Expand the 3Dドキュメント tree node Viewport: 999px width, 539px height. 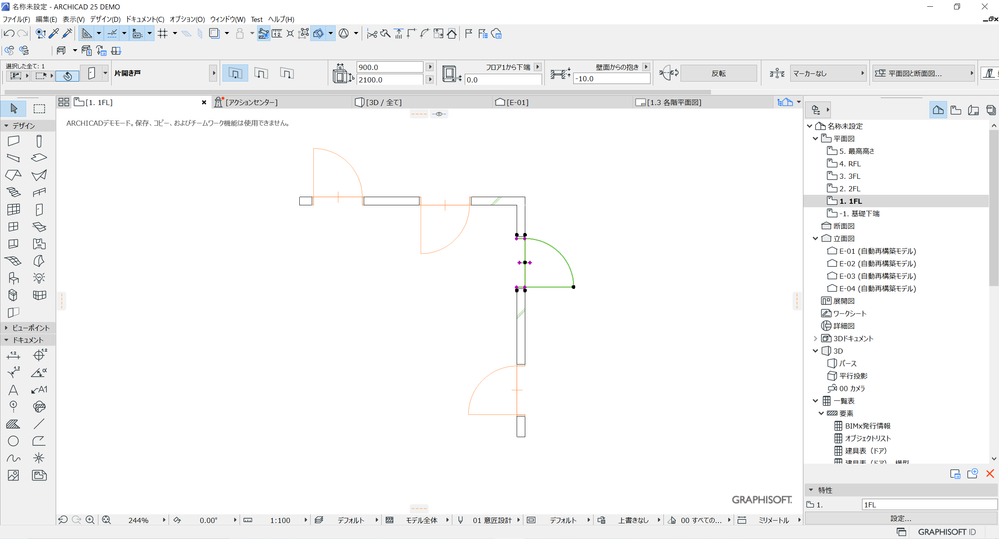816,338
